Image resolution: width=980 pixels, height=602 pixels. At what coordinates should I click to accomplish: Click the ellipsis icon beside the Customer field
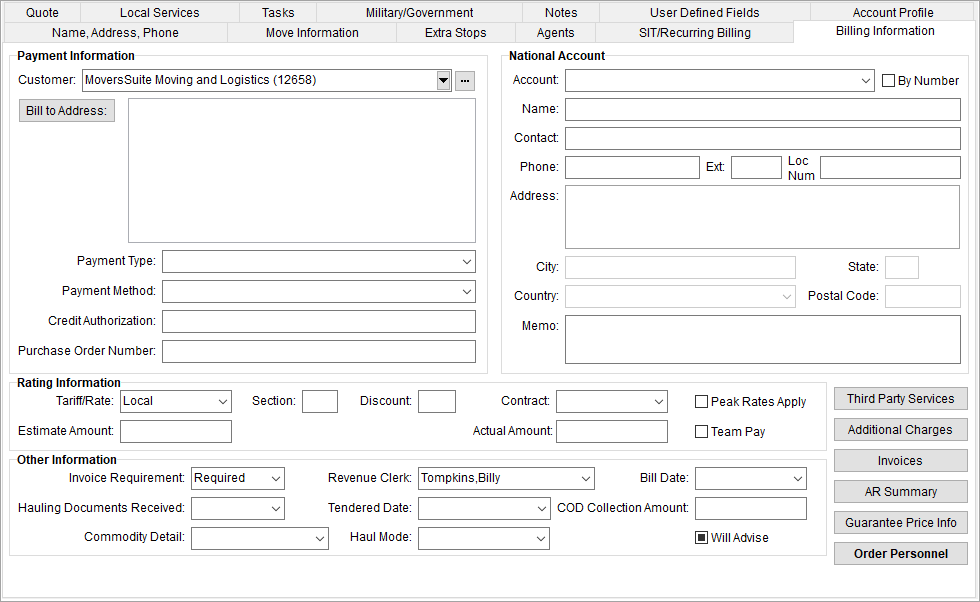coord(464,79)
